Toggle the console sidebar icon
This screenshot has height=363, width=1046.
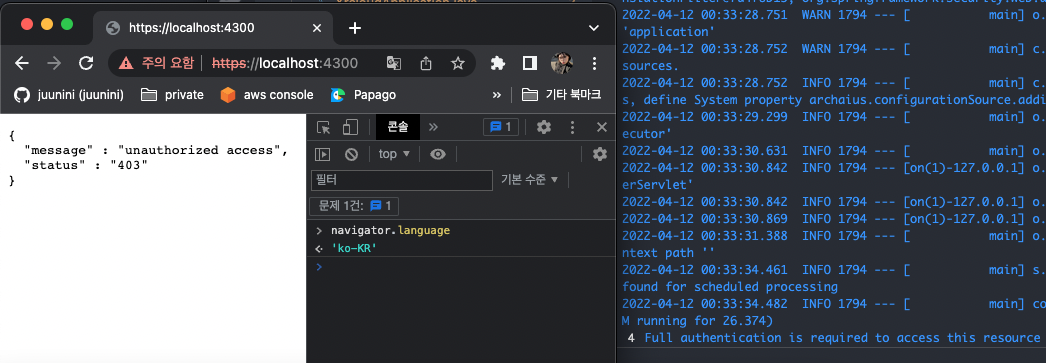(323, 154)
